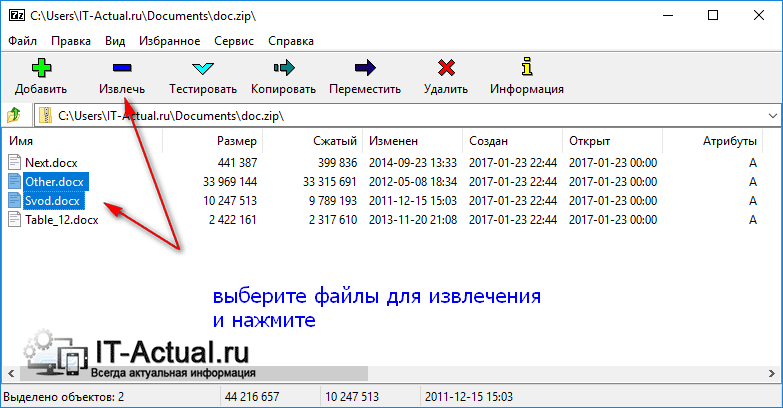Click the Move dark blue arrow icon

coord(365,67)
